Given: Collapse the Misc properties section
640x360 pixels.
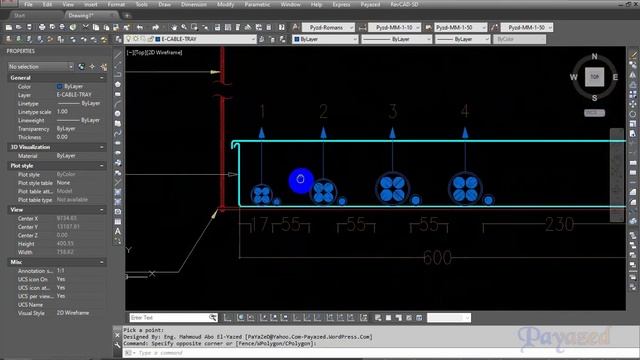Looking at the screenshot, I should [x=102, y=262].
